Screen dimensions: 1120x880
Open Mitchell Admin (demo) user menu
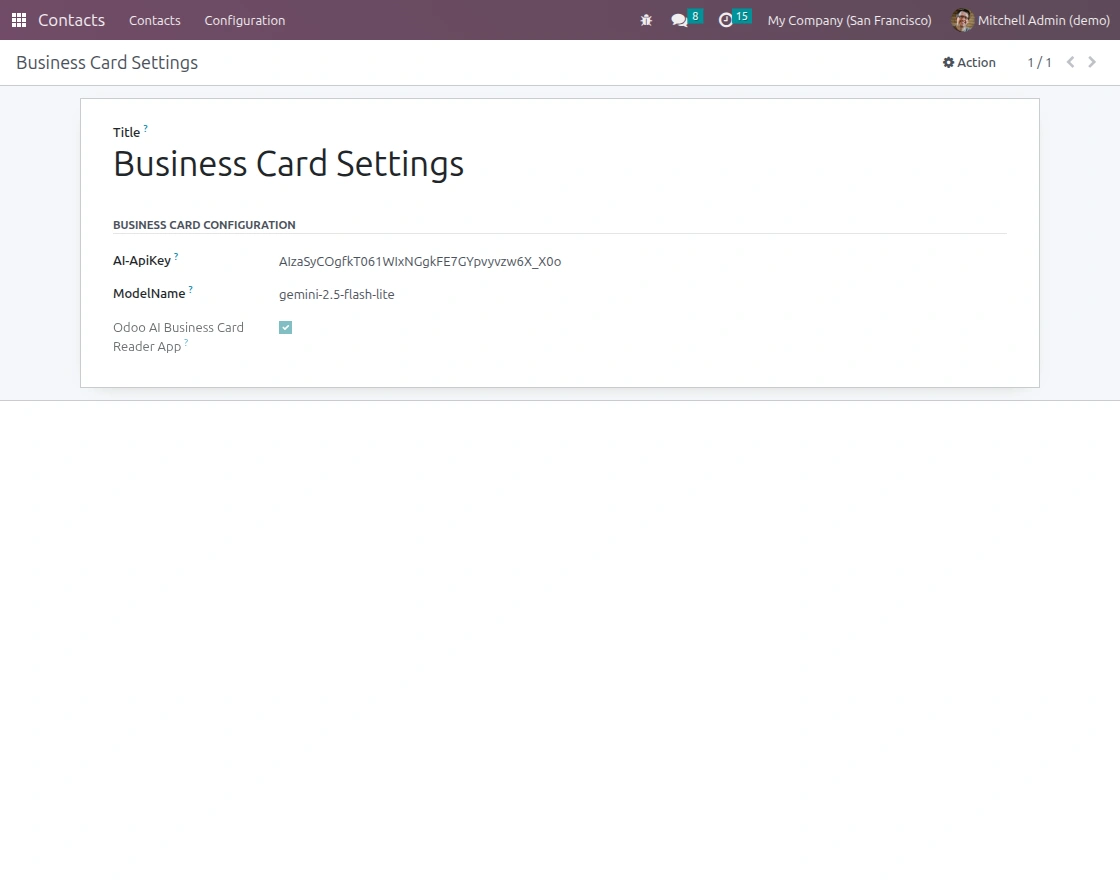1031,20
